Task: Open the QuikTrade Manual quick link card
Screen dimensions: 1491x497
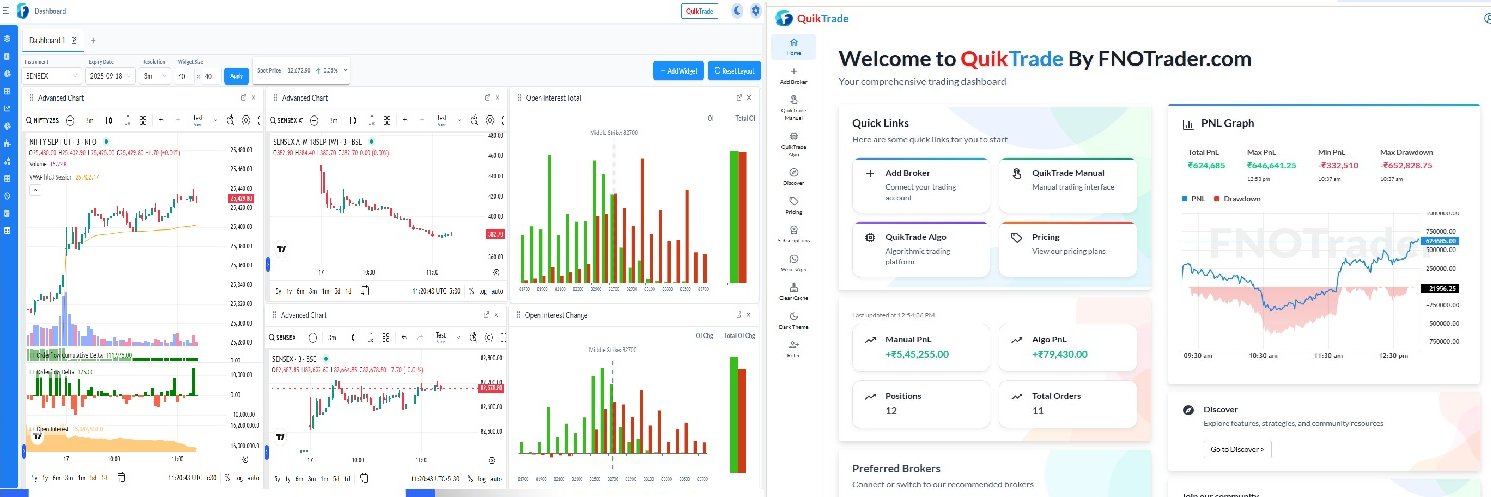Action: [1067, 185]
